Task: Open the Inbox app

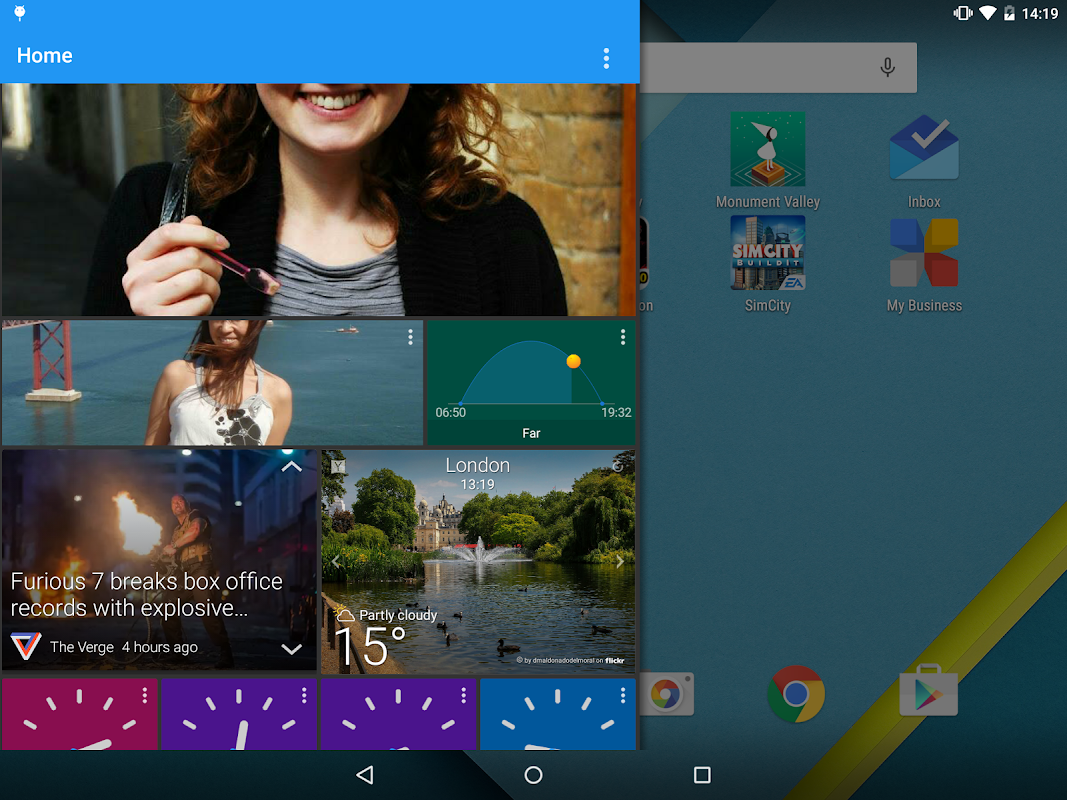Action: pyautogui.click(x=924, y=161)
